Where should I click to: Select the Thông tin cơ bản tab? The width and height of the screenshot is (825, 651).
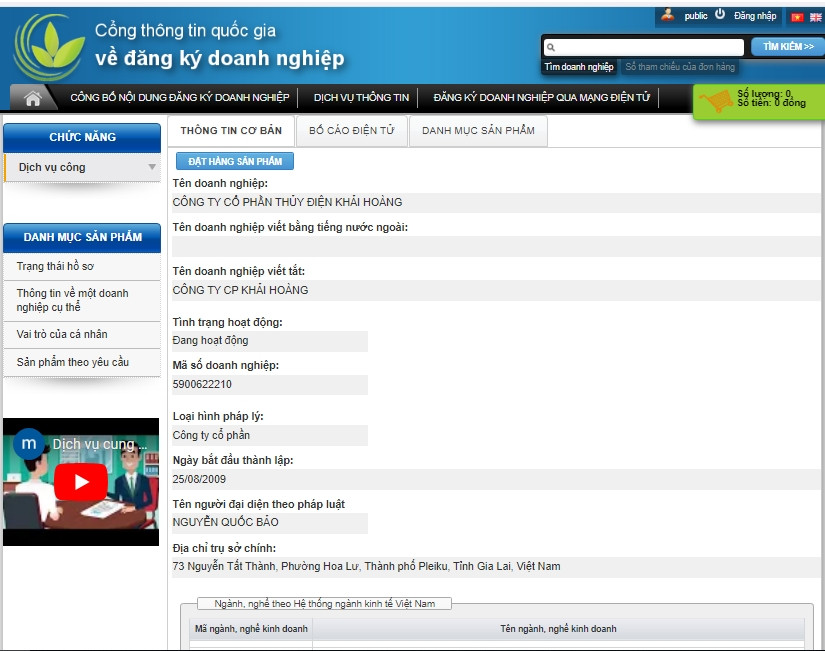pos(231,131)
